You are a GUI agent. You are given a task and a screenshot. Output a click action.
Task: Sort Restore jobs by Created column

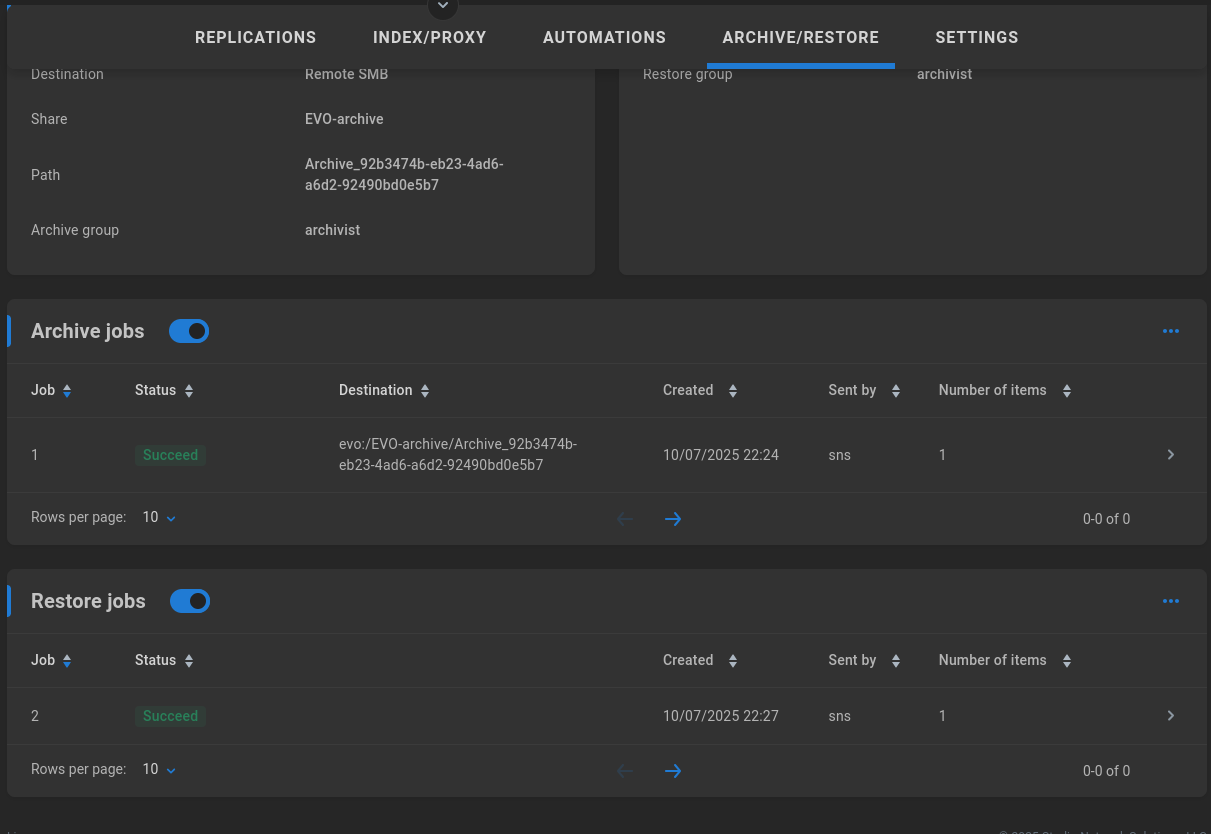tap(699, 660)
